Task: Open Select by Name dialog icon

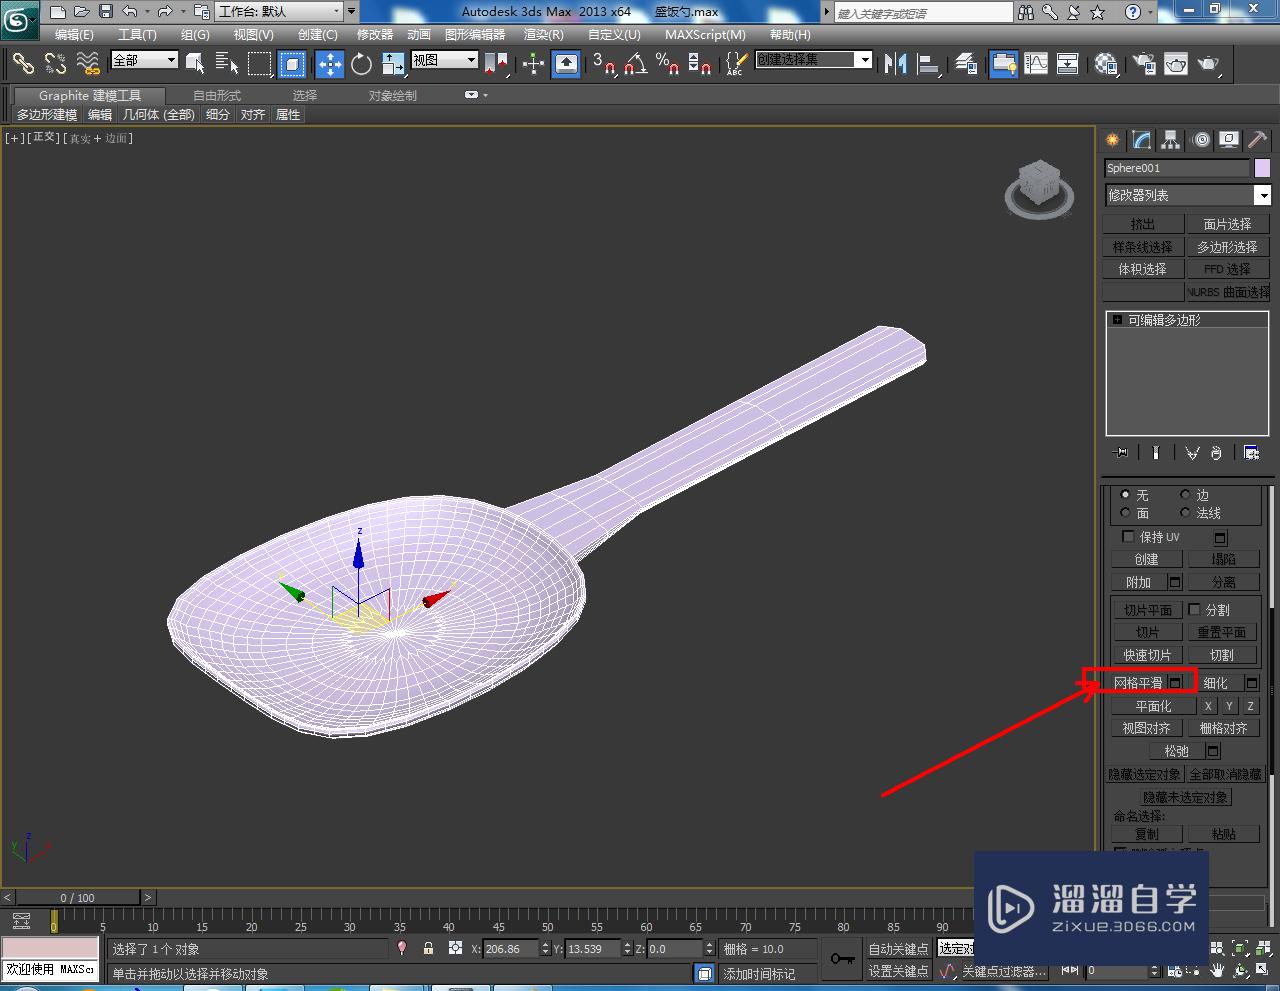Action: [227, 64]
